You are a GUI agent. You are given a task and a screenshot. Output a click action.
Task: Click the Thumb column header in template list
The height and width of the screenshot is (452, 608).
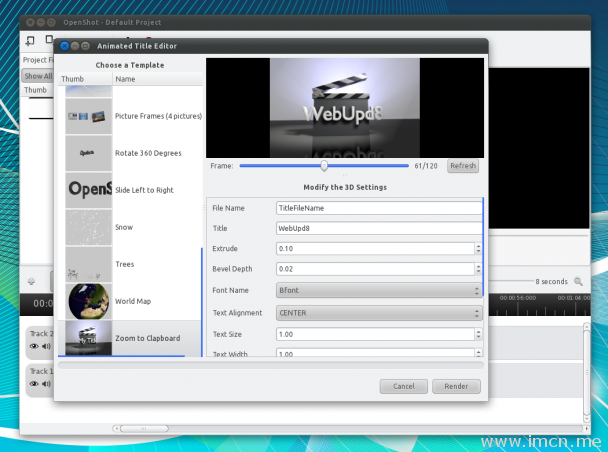point(85,79)
